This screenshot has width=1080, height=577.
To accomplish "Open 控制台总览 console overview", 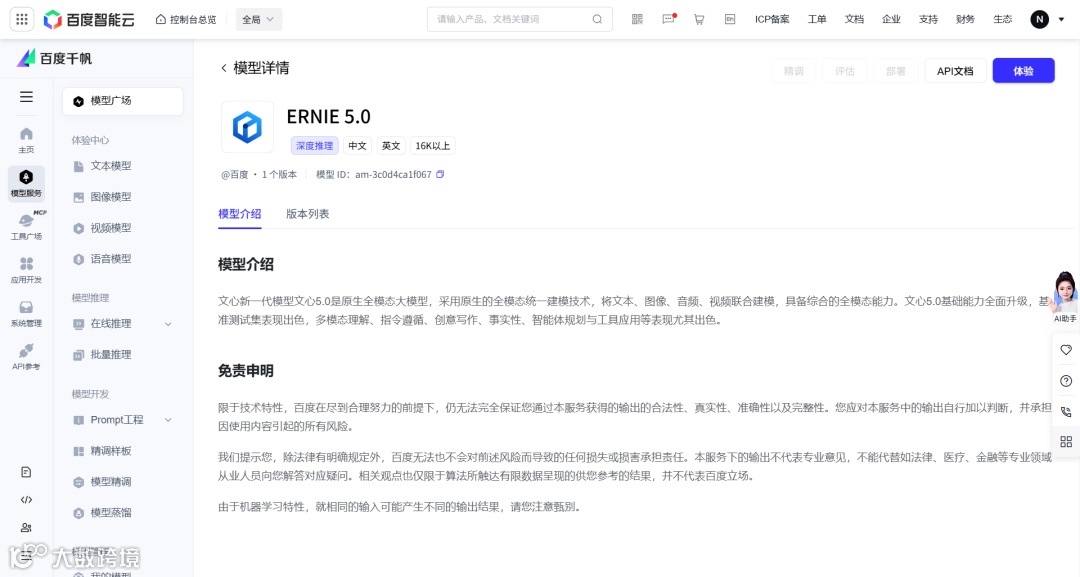I will pos(186,19).
